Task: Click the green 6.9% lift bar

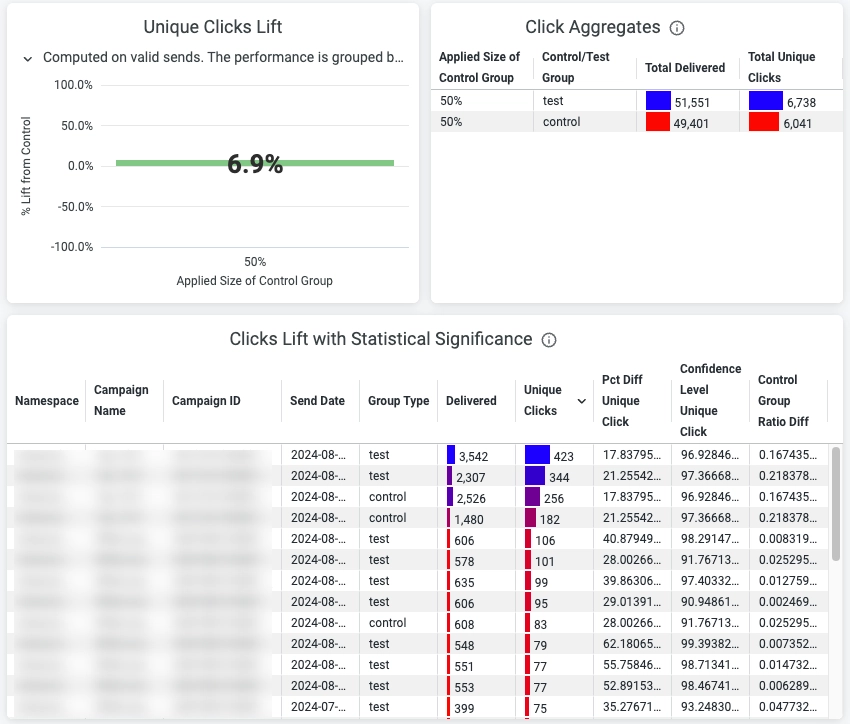Action: coord(255,163)
